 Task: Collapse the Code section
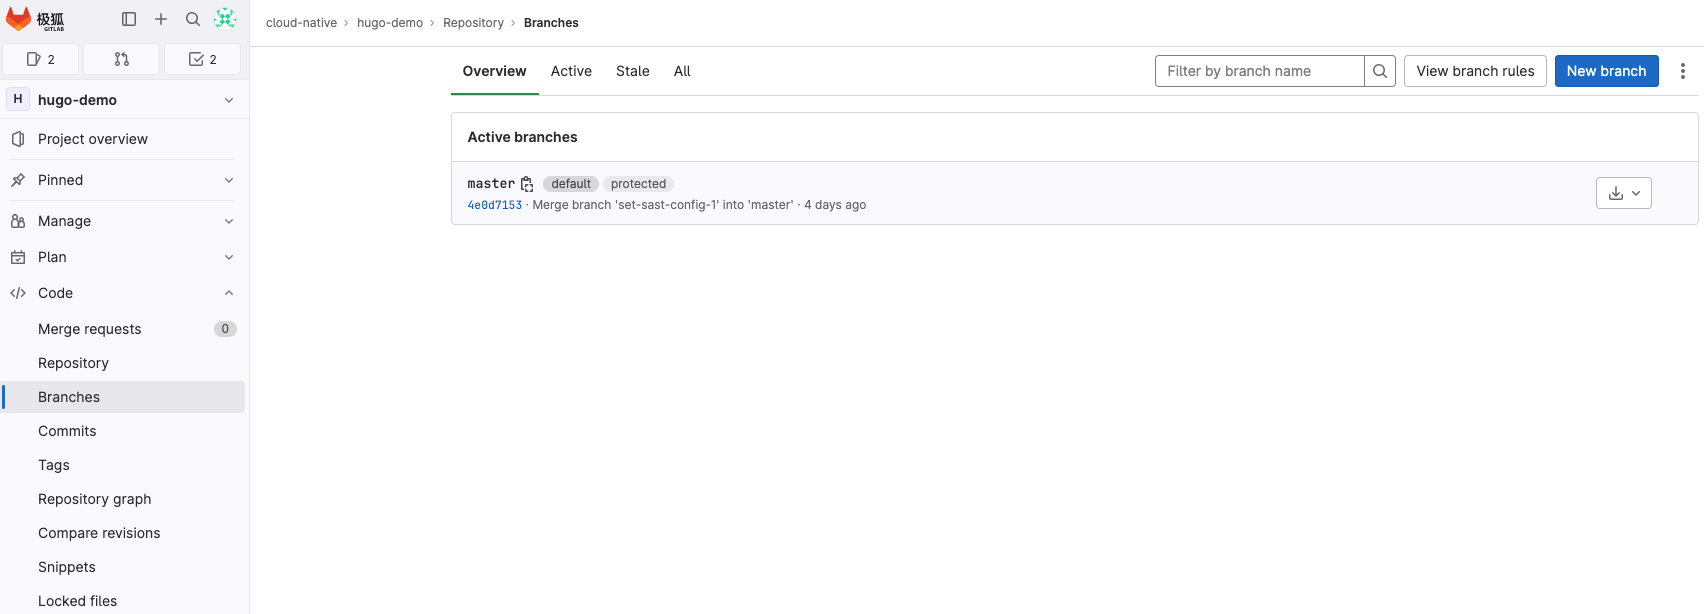tap(124, 293)
